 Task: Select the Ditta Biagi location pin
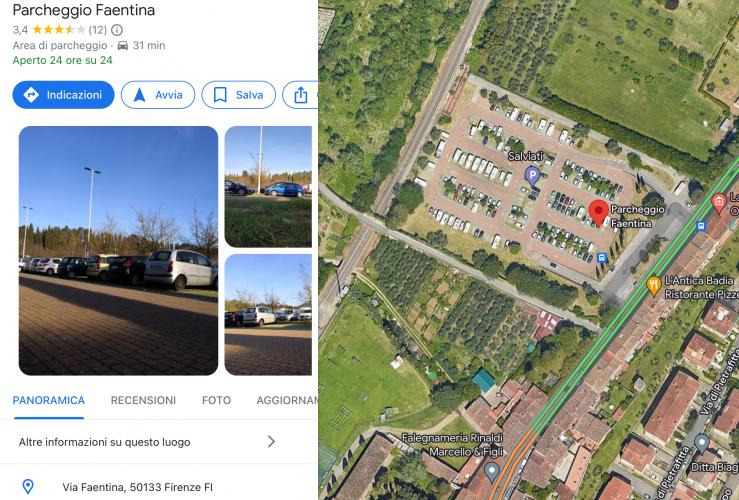(701, 444)
